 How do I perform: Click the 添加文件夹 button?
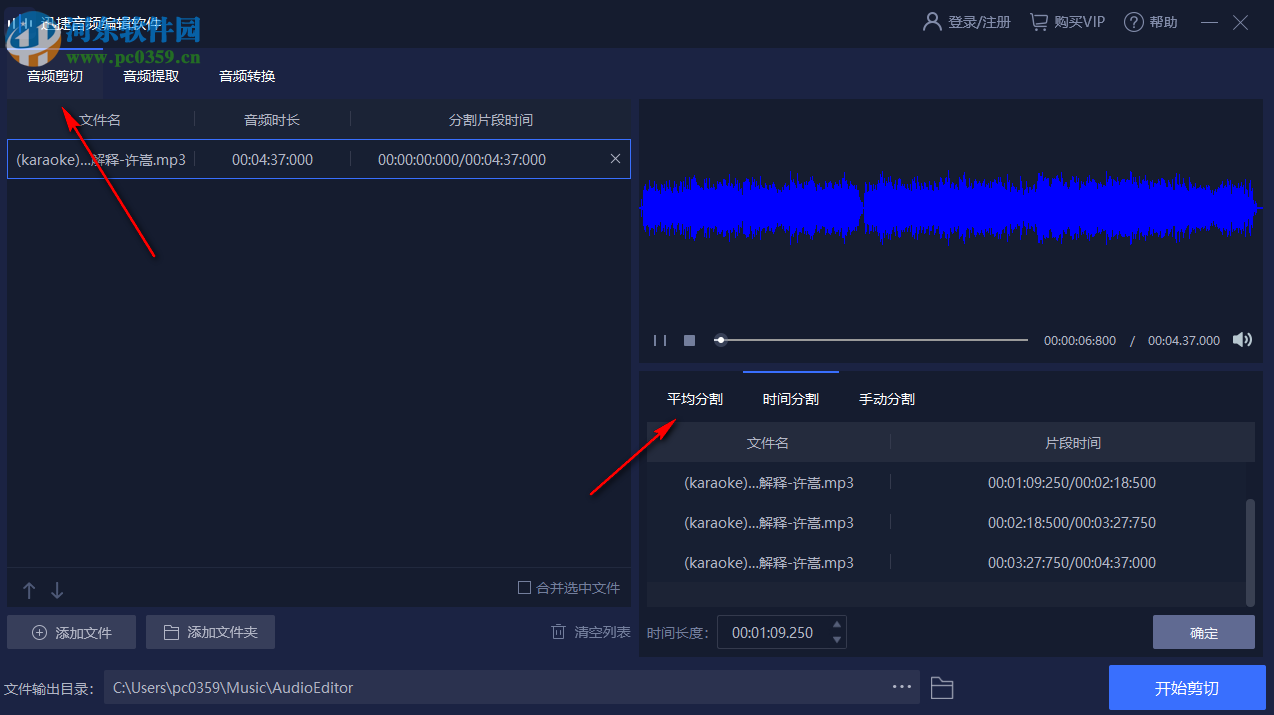tap(210, 632)
